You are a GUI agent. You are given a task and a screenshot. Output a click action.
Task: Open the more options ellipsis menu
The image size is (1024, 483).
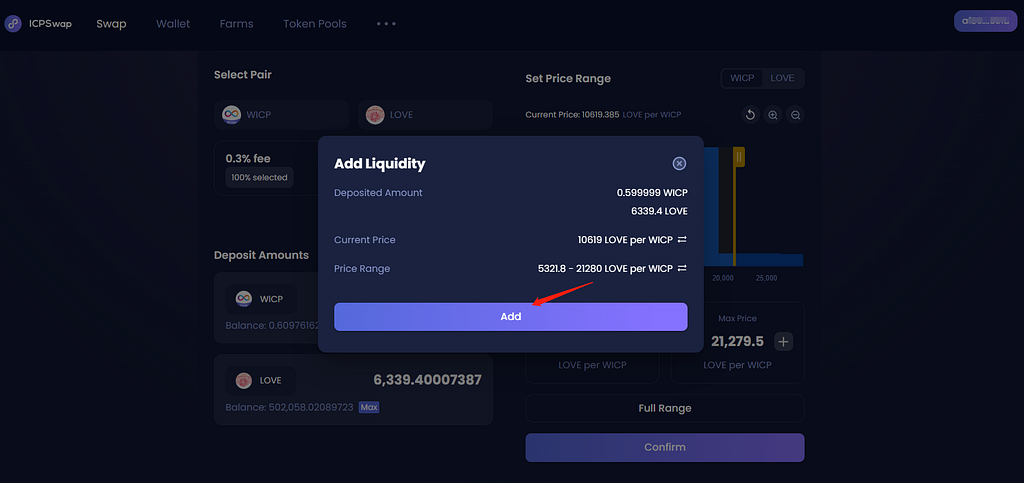(x=386, y=23)
